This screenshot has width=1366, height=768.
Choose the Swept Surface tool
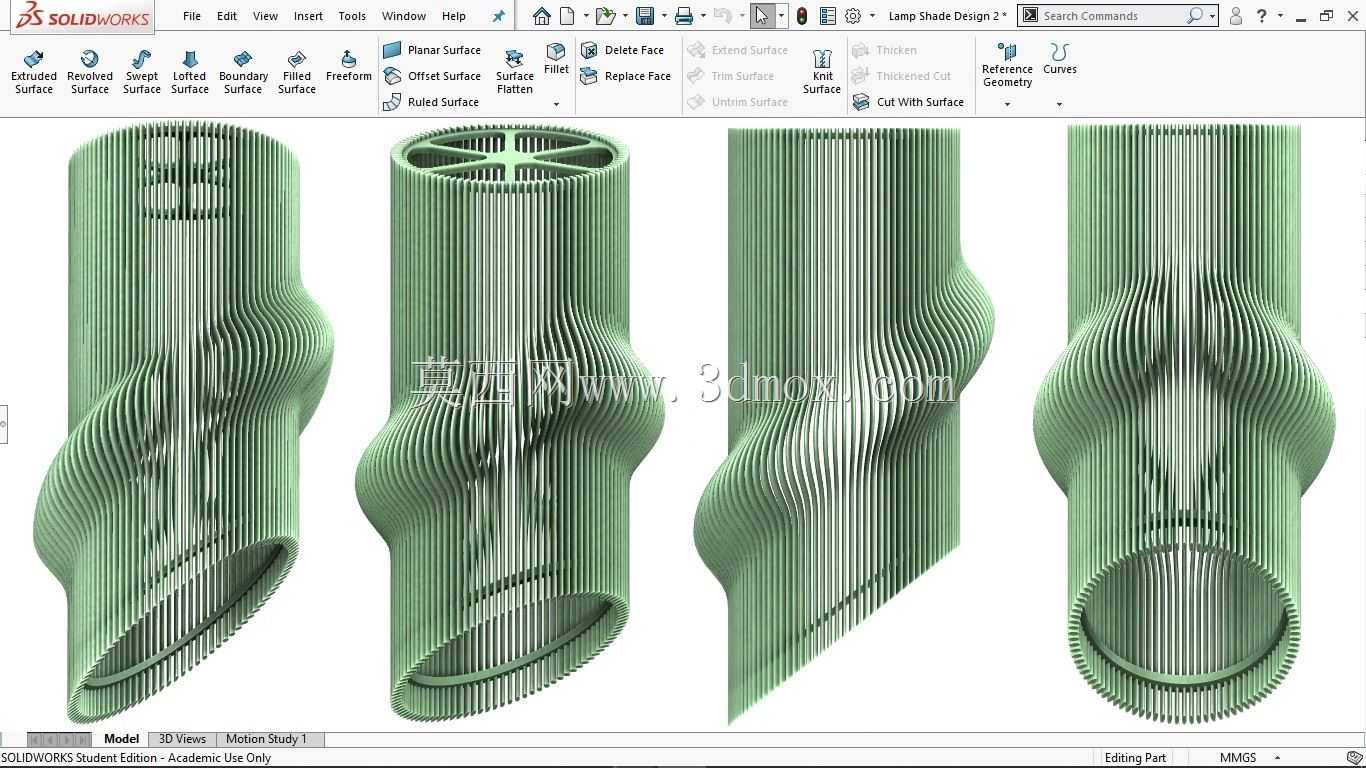[x=142, y=72]
